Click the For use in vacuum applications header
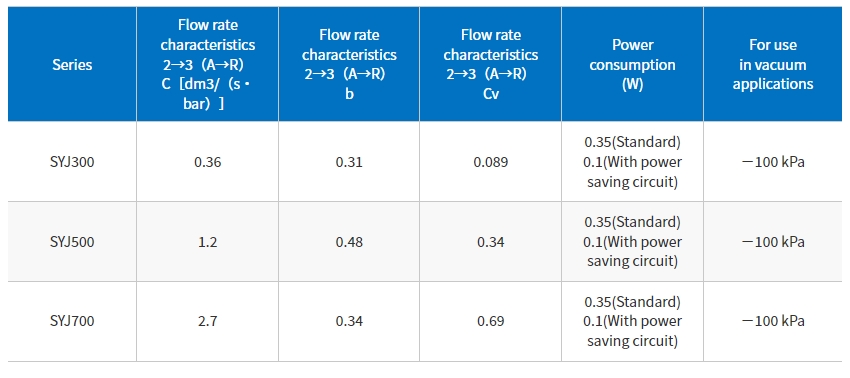This screenshot has width=850, height=378. (x=773, y=65)
